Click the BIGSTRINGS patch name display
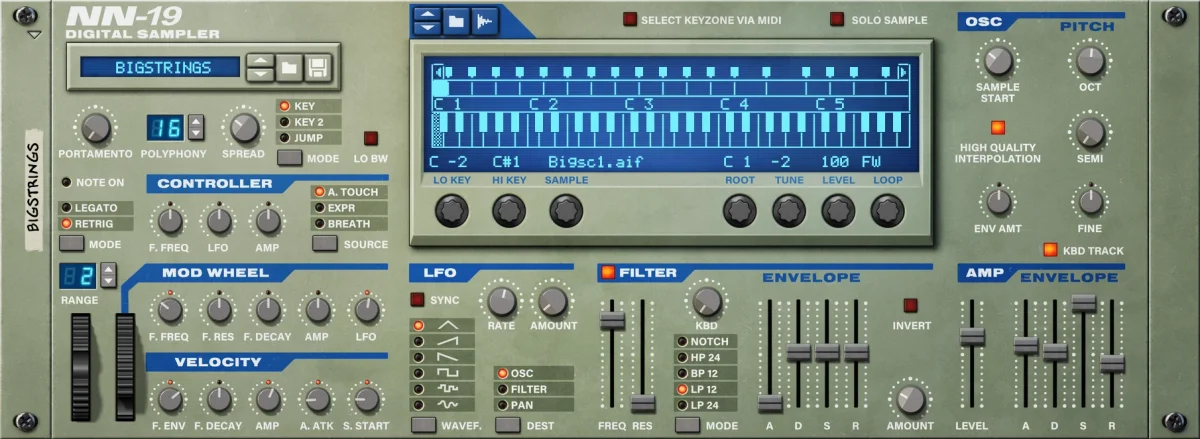The height and width of the screenshot is (439, 1200). click(x=160, y=68)
